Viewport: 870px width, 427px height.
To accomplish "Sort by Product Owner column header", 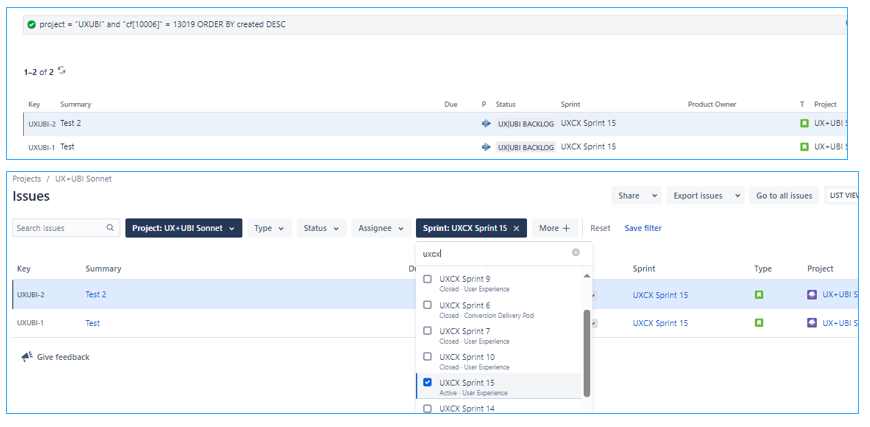I will click(712, 104).
